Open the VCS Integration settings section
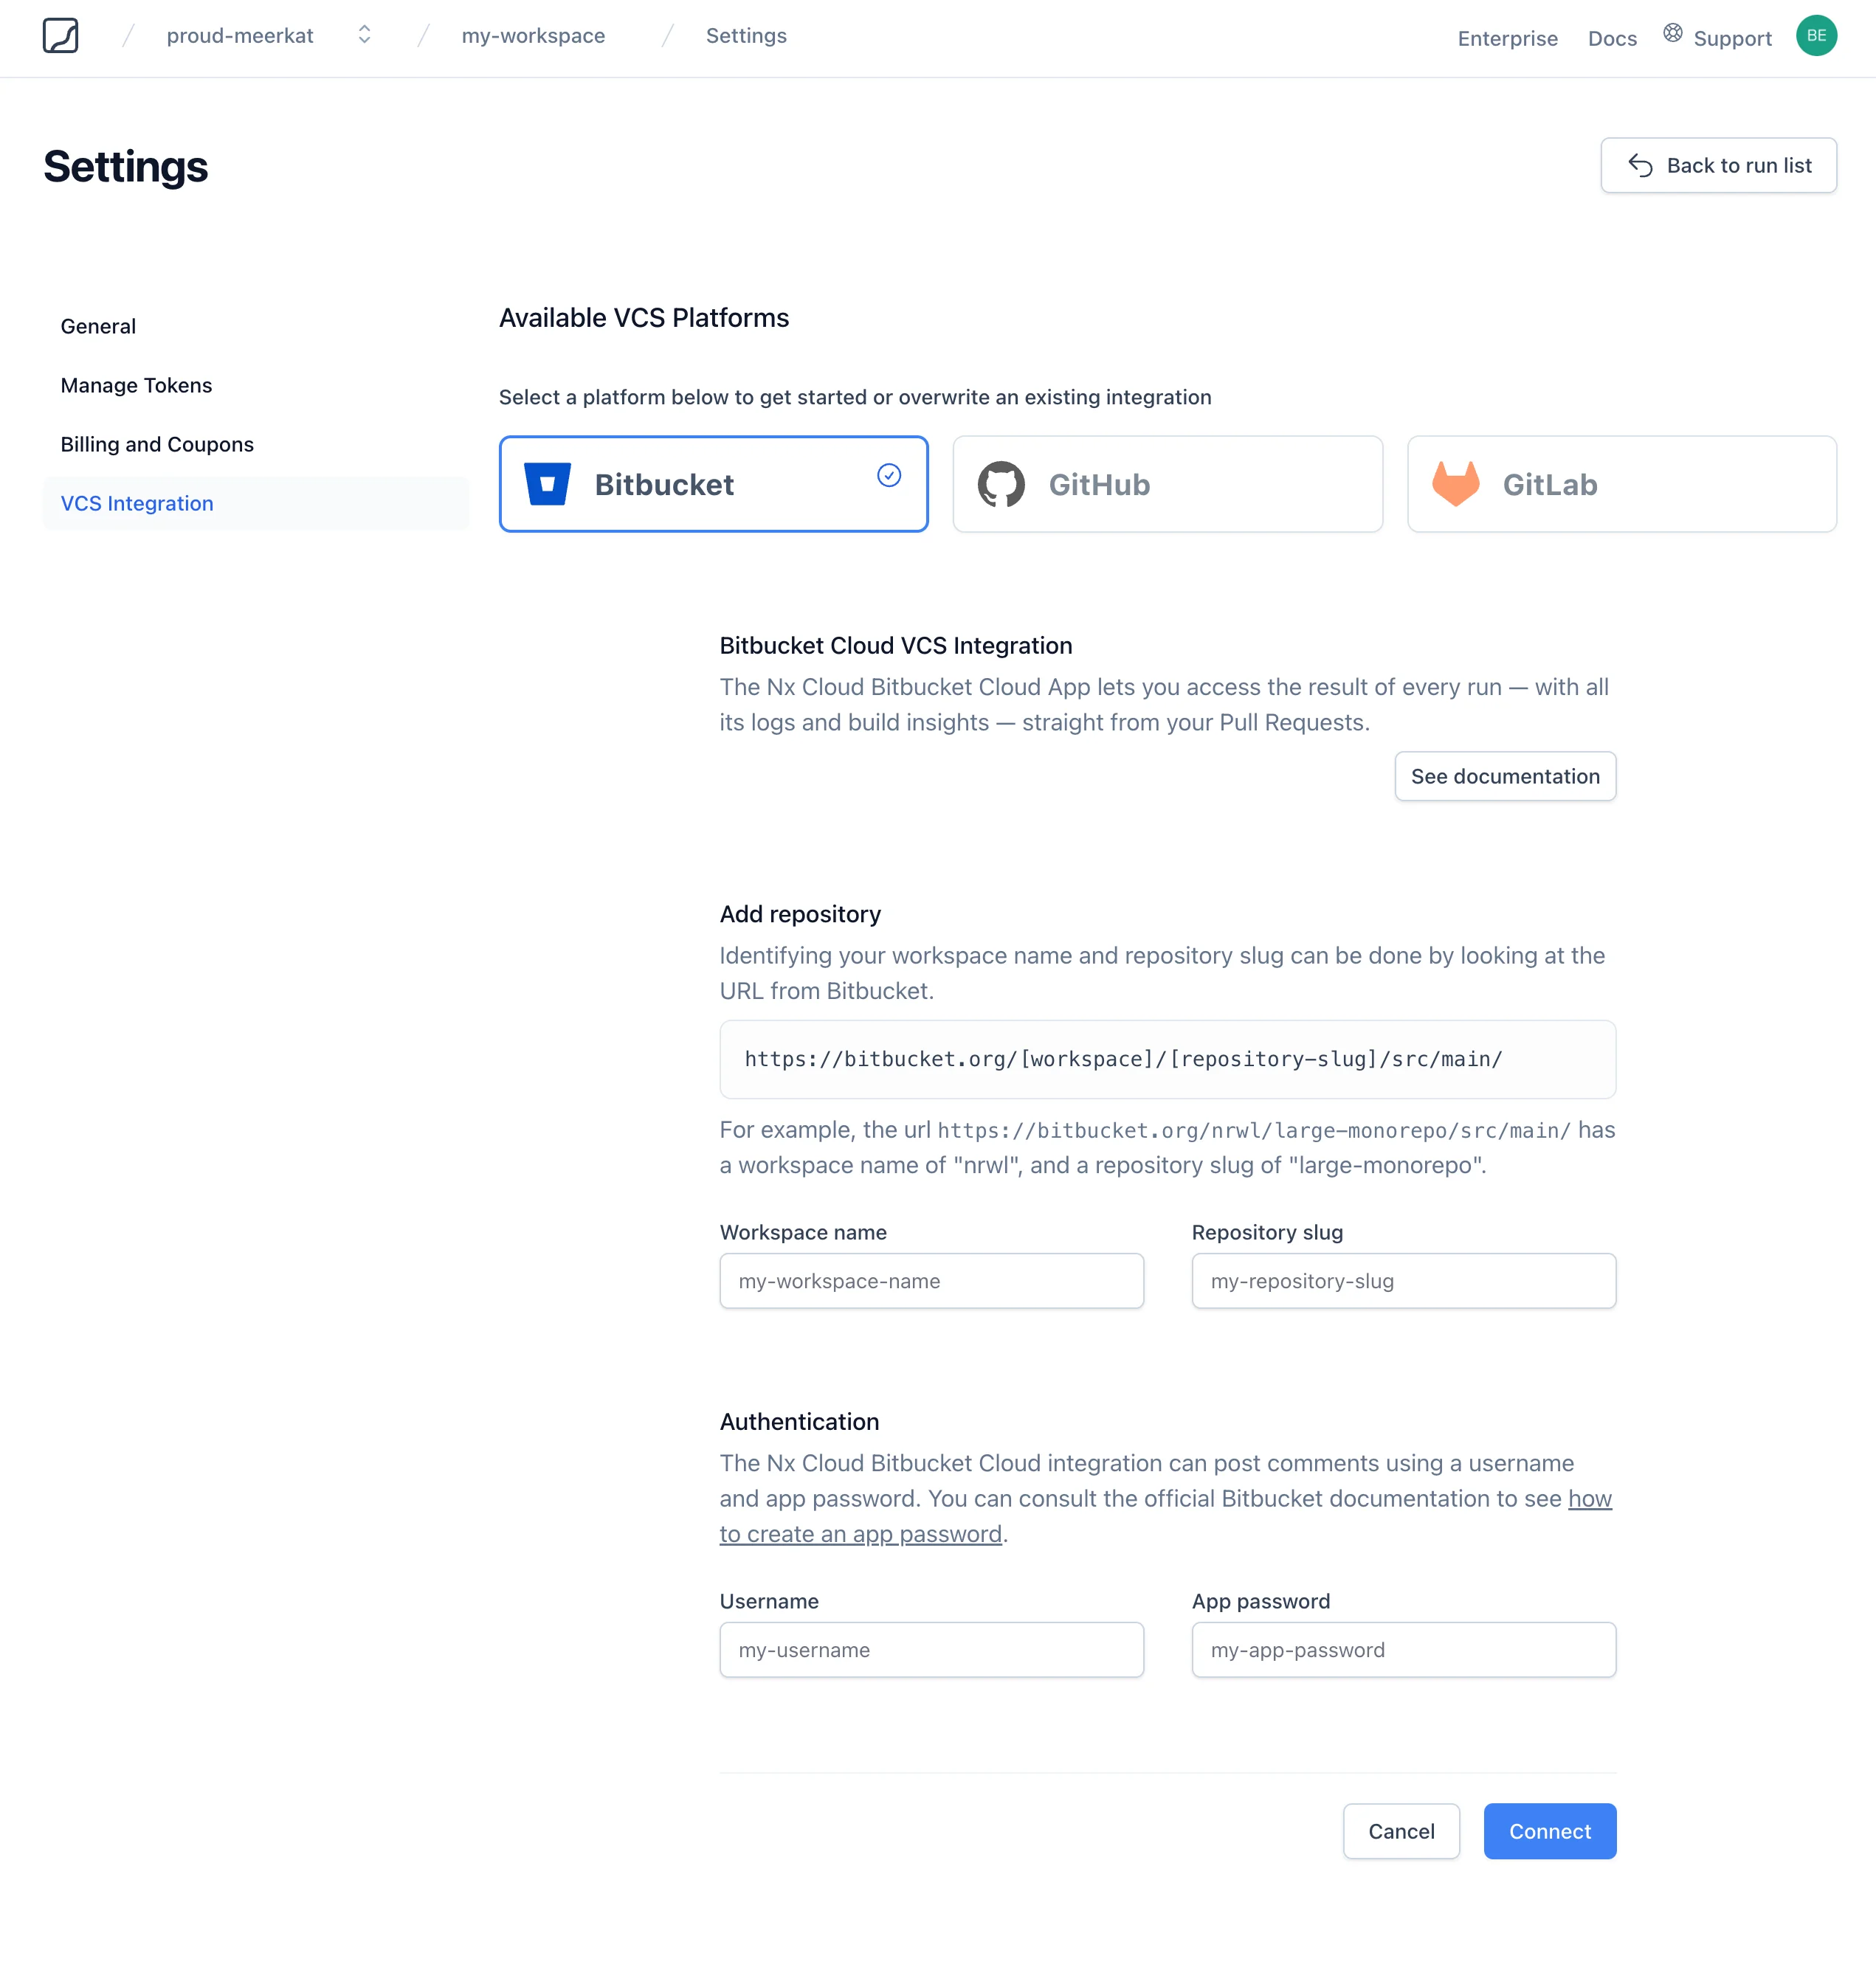 coord(136,503)
